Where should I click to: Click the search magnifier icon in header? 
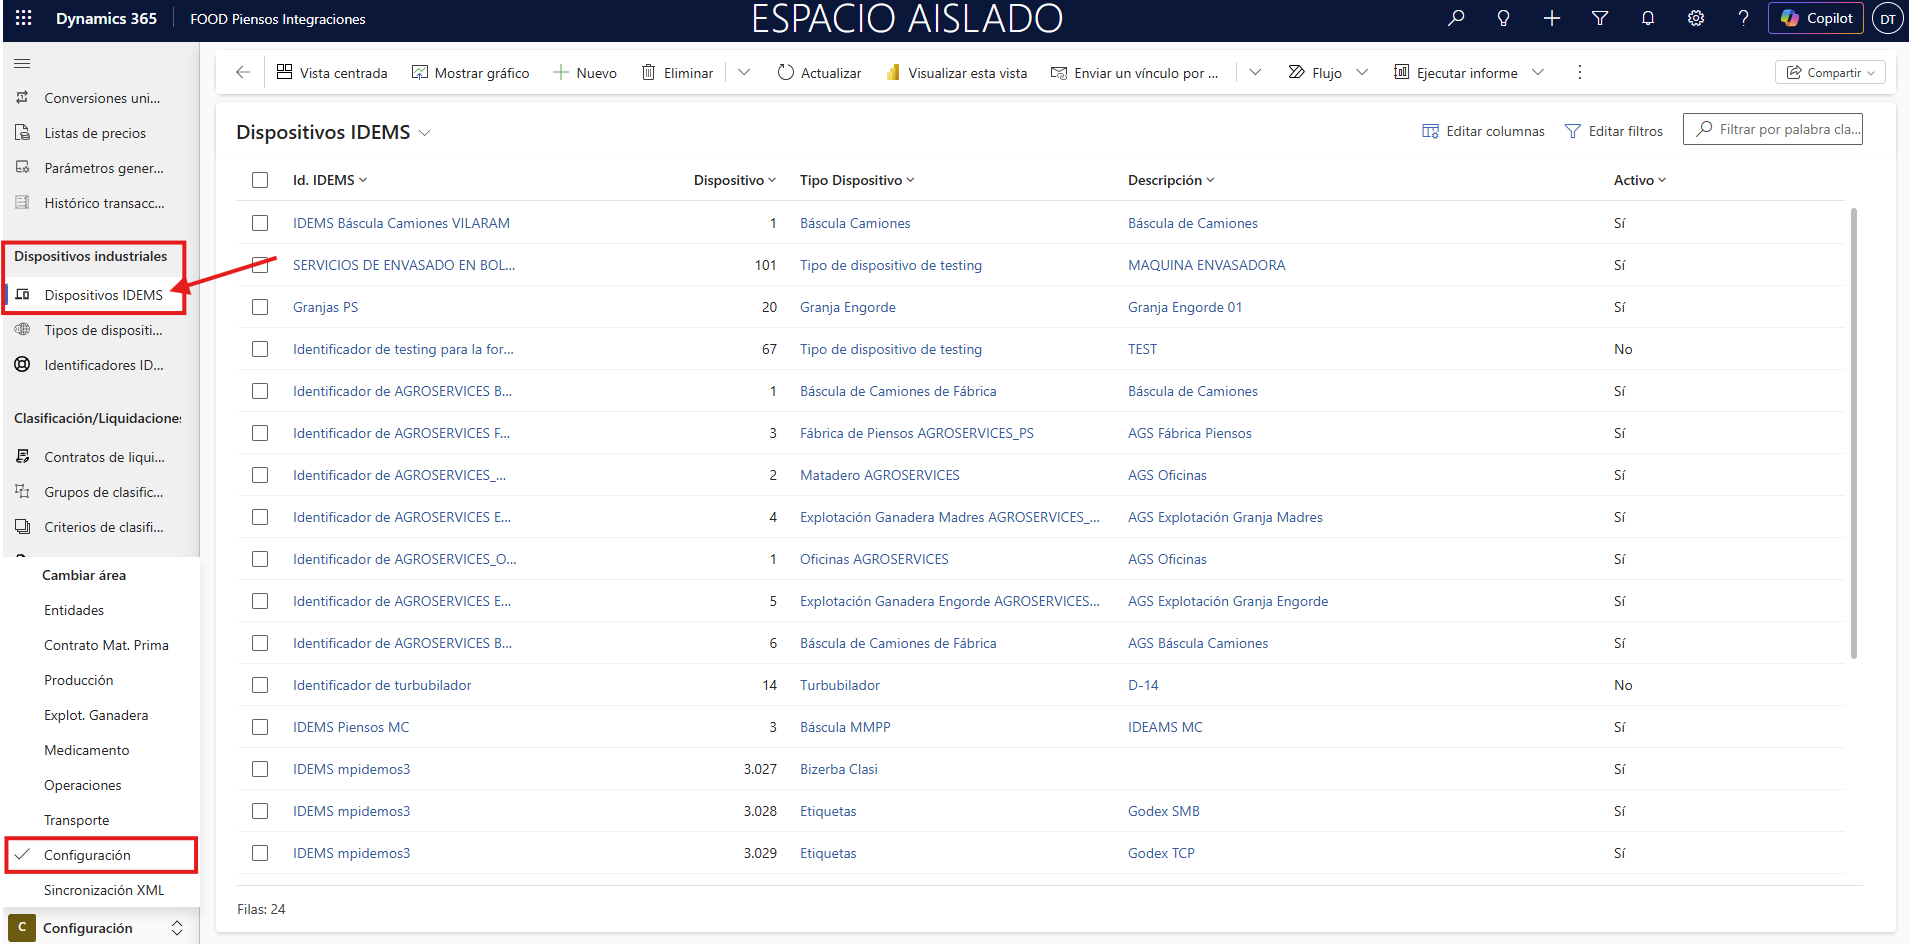[1456, 18]
